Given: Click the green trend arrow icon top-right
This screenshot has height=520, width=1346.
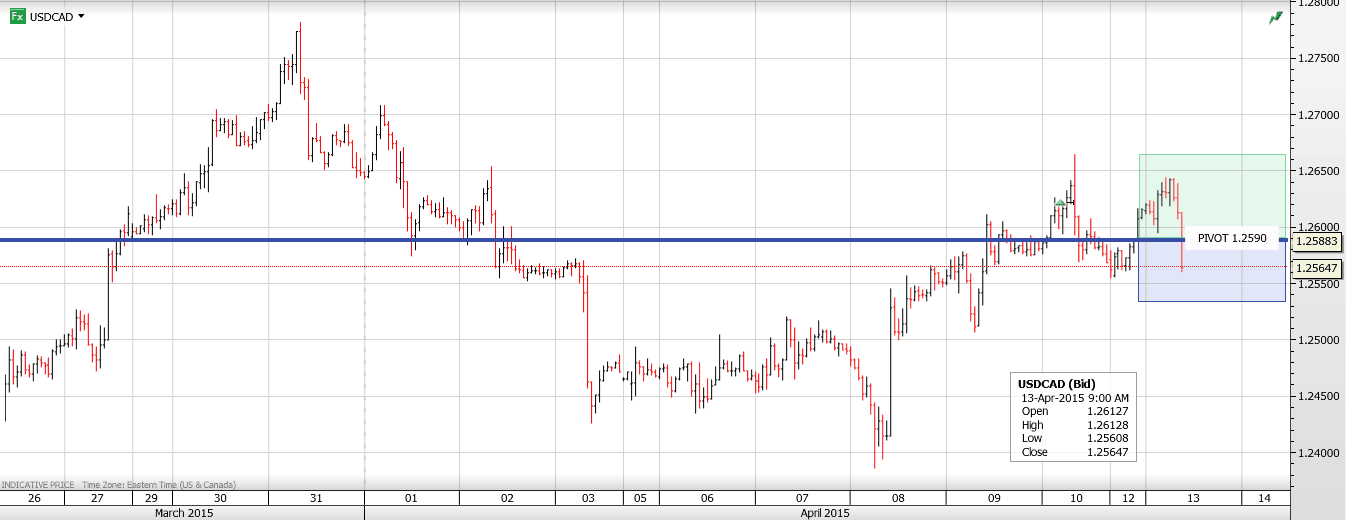Looking at the screenshot, I should pyautogui.click(x=1276, y=17).
